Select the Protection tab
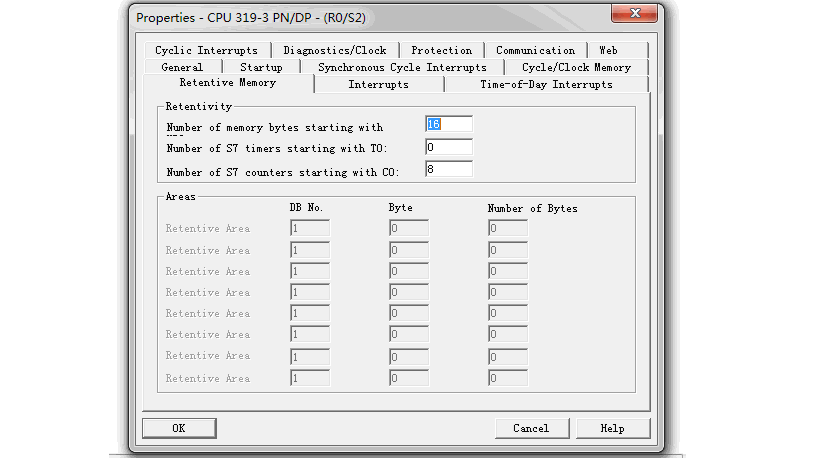The image size is (819, 474). click(x=441, y=50)
